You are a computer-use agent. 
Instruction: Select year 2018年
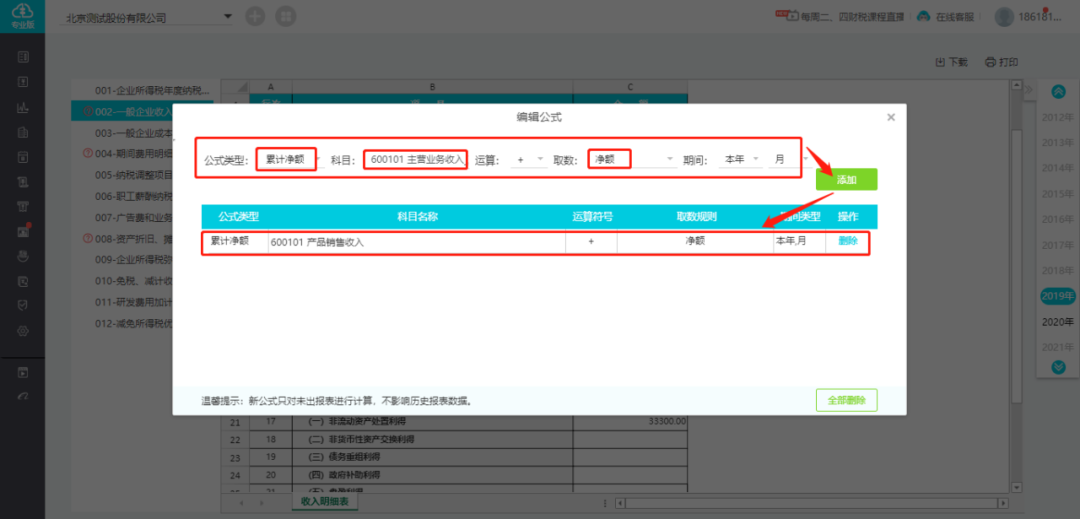(1058, 271)
